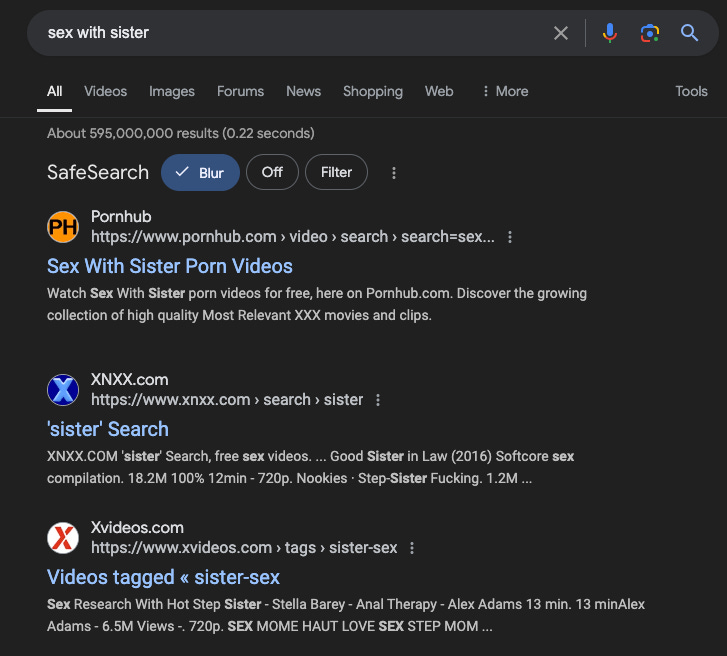Open the News tab
Screen dimensions: 727x656
[303, 91]
